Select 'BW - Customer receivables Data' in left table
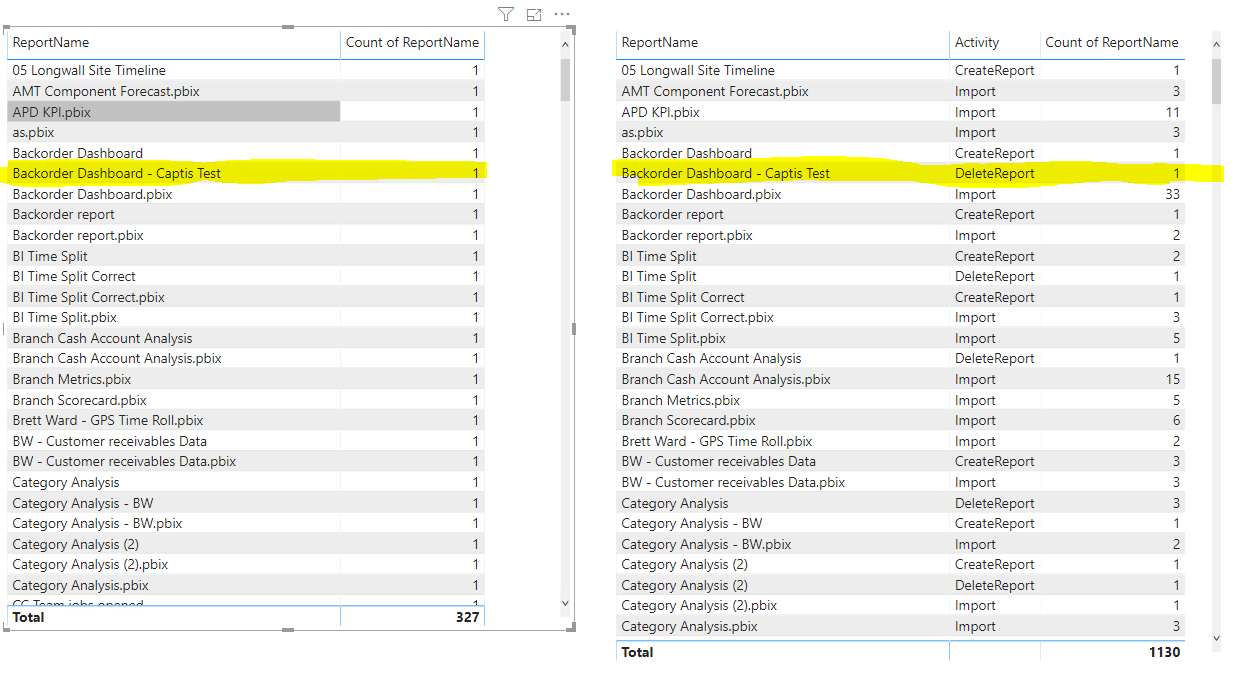1247x684 pixels. (x=110, y=441)
